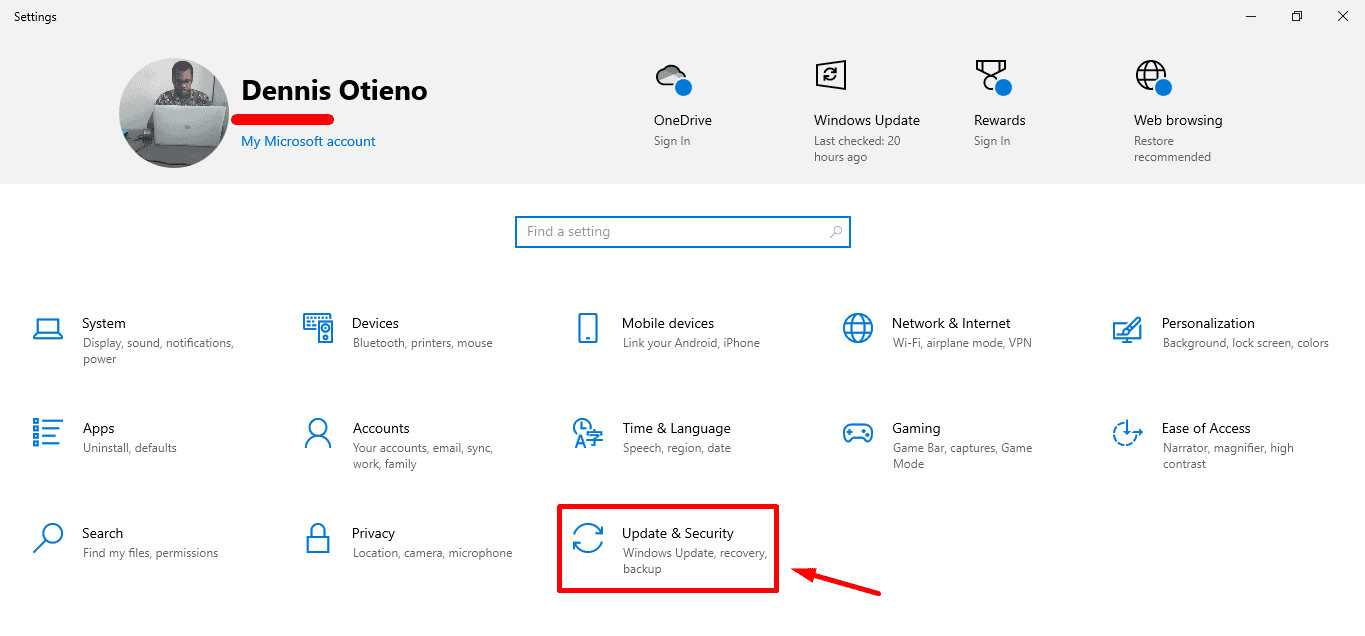Open the System settings laptop icon

pyautogui.click(x=47, y=328)
